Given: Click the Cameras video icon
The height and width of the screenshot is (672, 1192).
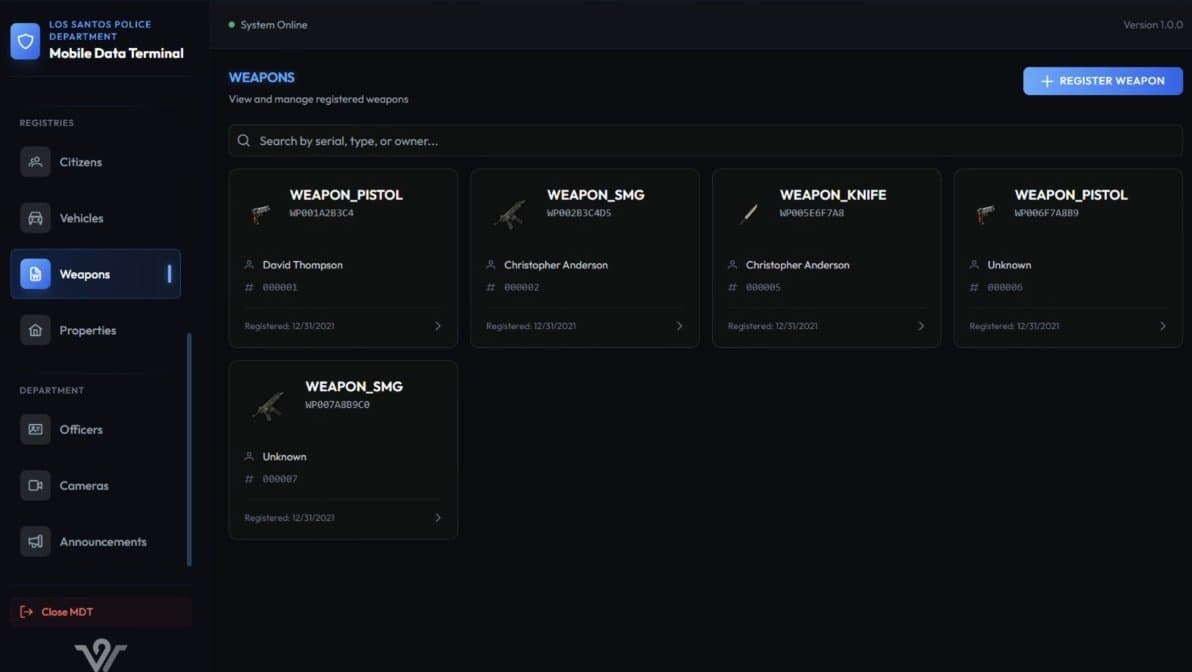Looking at the screenshot, I should tap(35, 485).
